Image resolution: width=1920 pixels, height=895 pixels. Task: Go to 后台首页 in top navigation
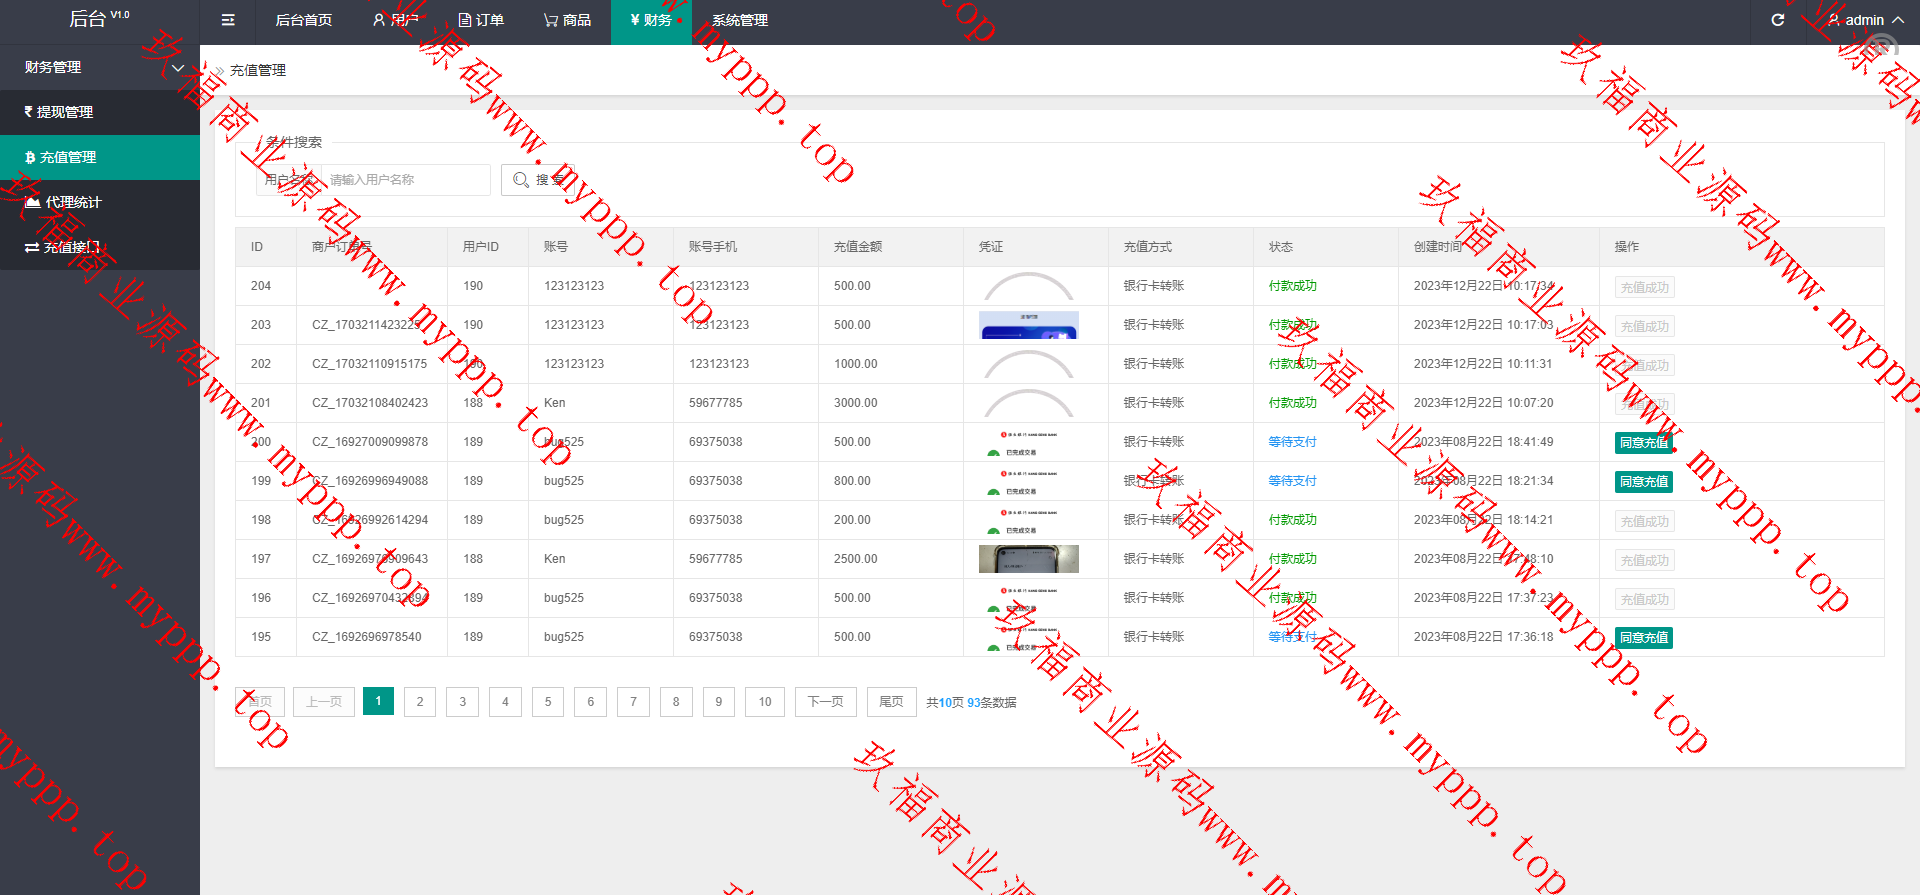304,20
